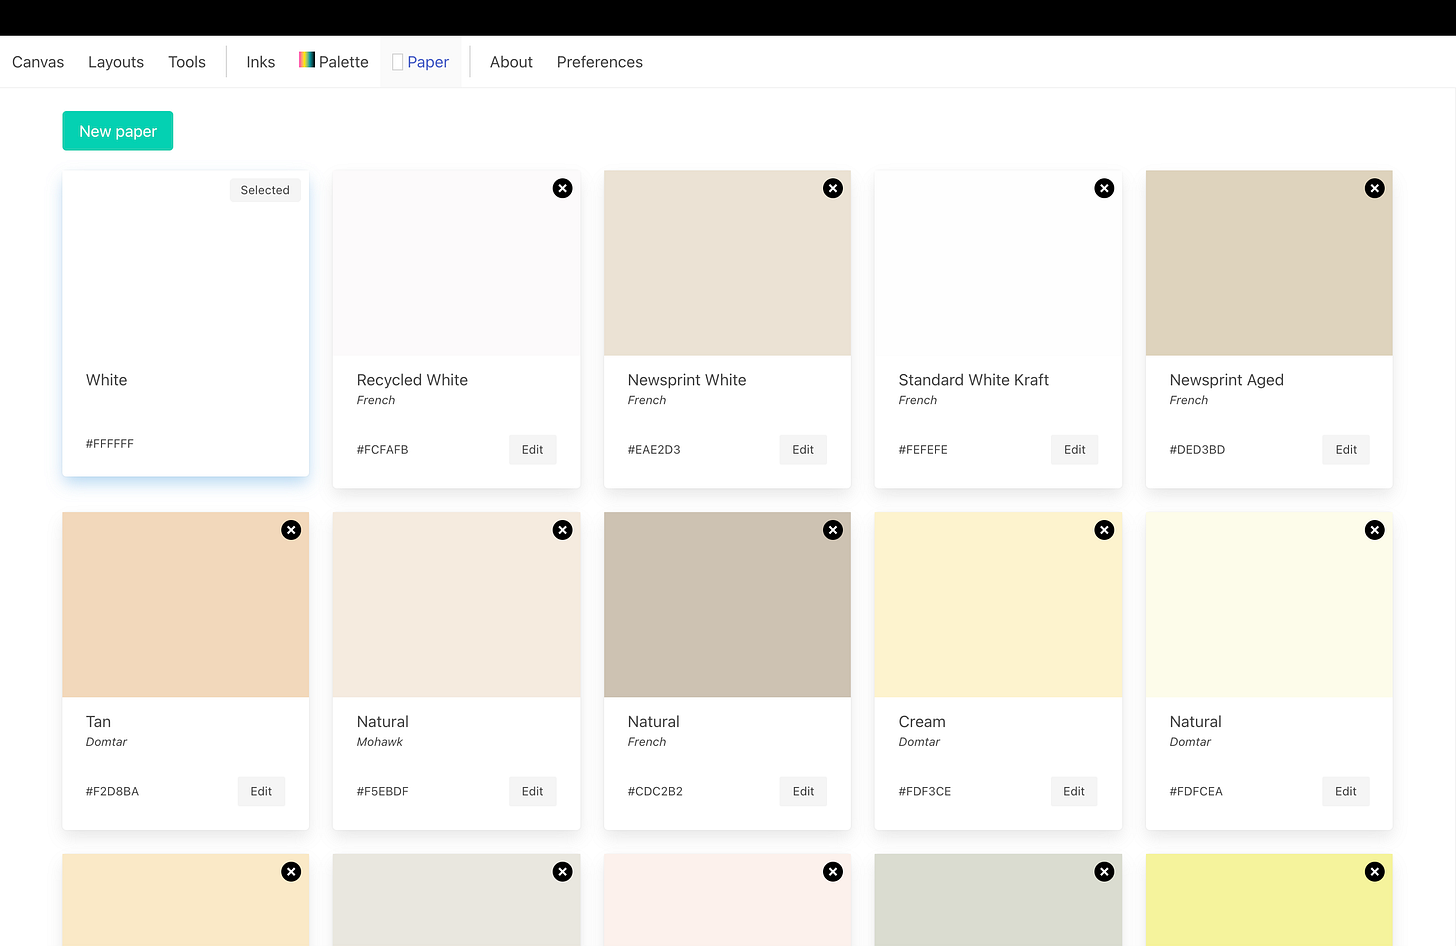This screenshot has width=1456, height=947.
Task: Edit the Natural French paper
Action: (803, 792)
